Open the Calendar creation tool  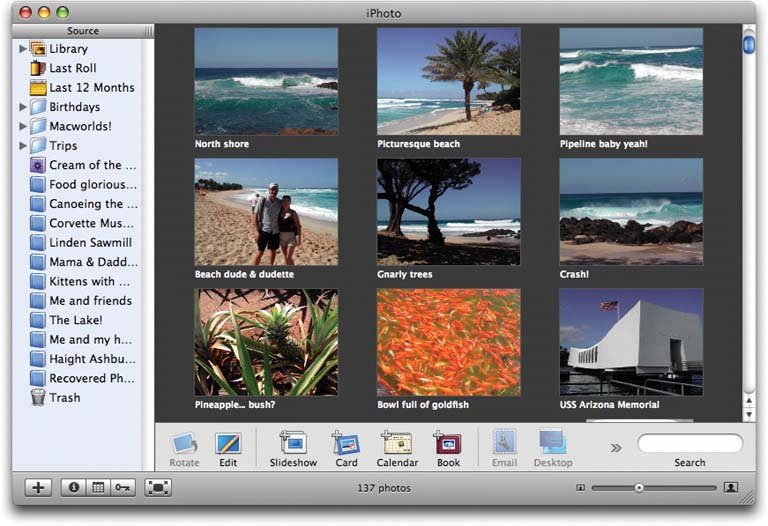[397, 443]
